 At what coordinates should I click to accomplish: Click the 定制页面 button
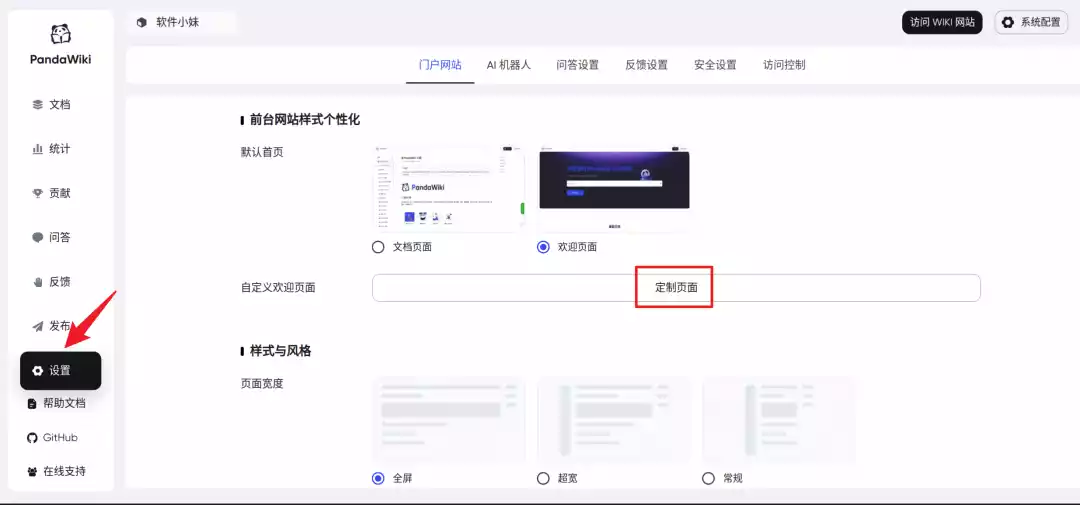[x=676, y=288]
